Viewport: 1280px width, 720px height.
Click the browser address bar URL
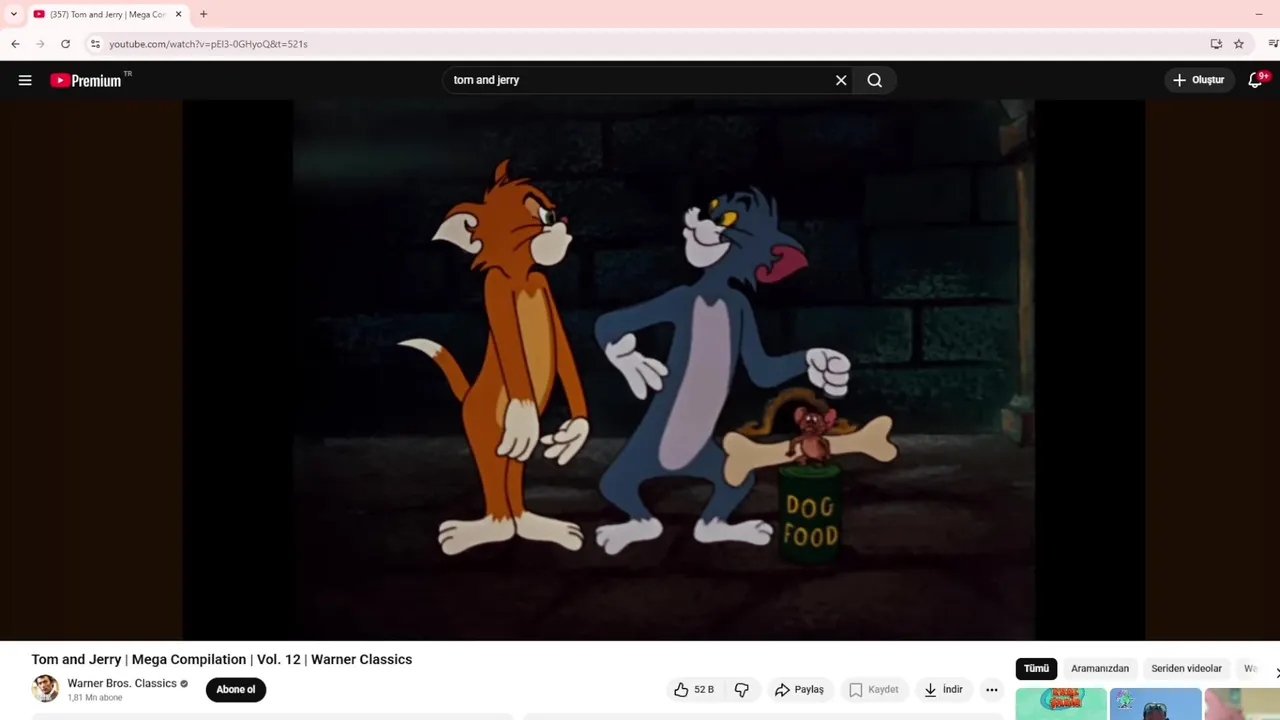[208, 44]
